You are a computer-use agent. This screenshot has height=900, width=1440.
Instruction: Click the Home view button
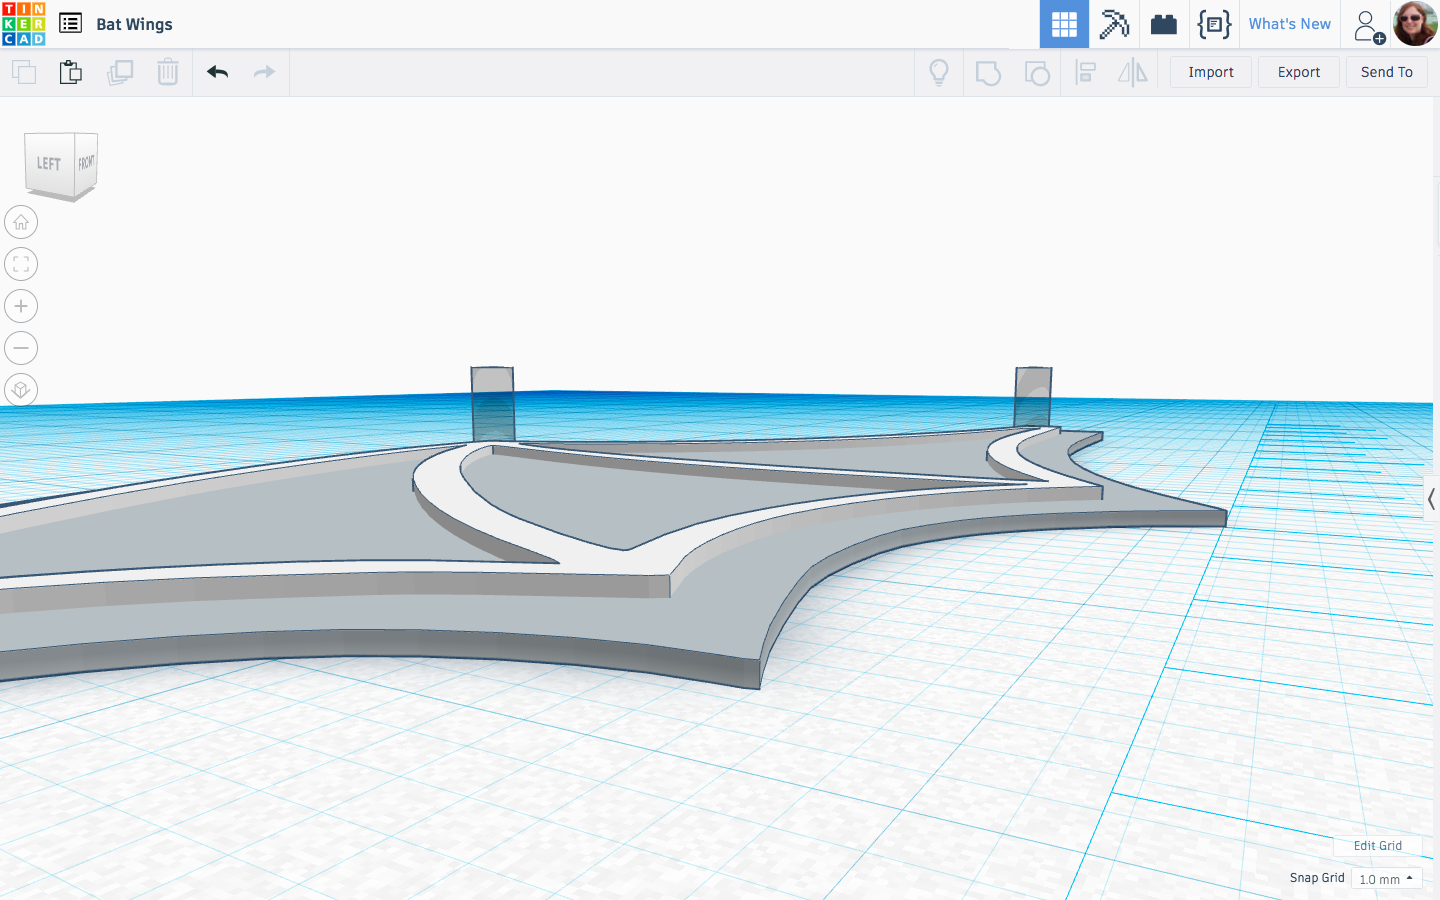pos(21,222)
